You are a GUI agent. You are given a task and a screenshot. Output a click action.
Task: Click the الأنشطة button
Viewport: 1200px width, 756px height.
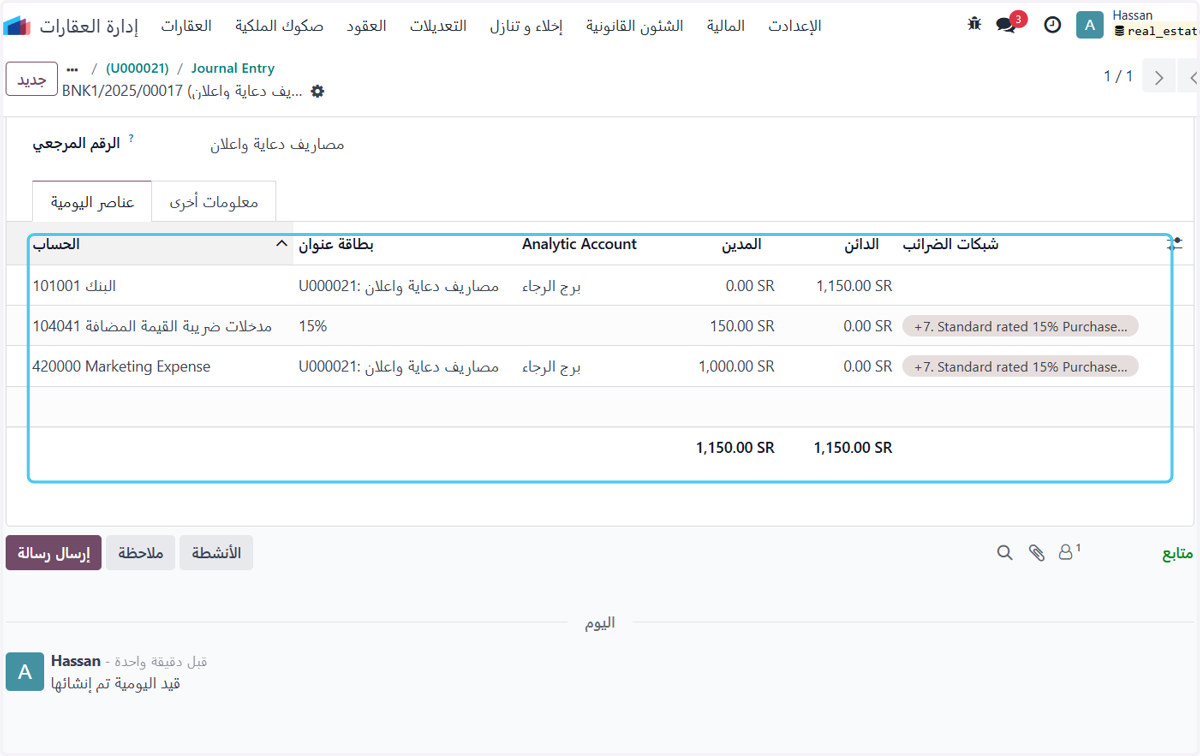click(216, 553)
